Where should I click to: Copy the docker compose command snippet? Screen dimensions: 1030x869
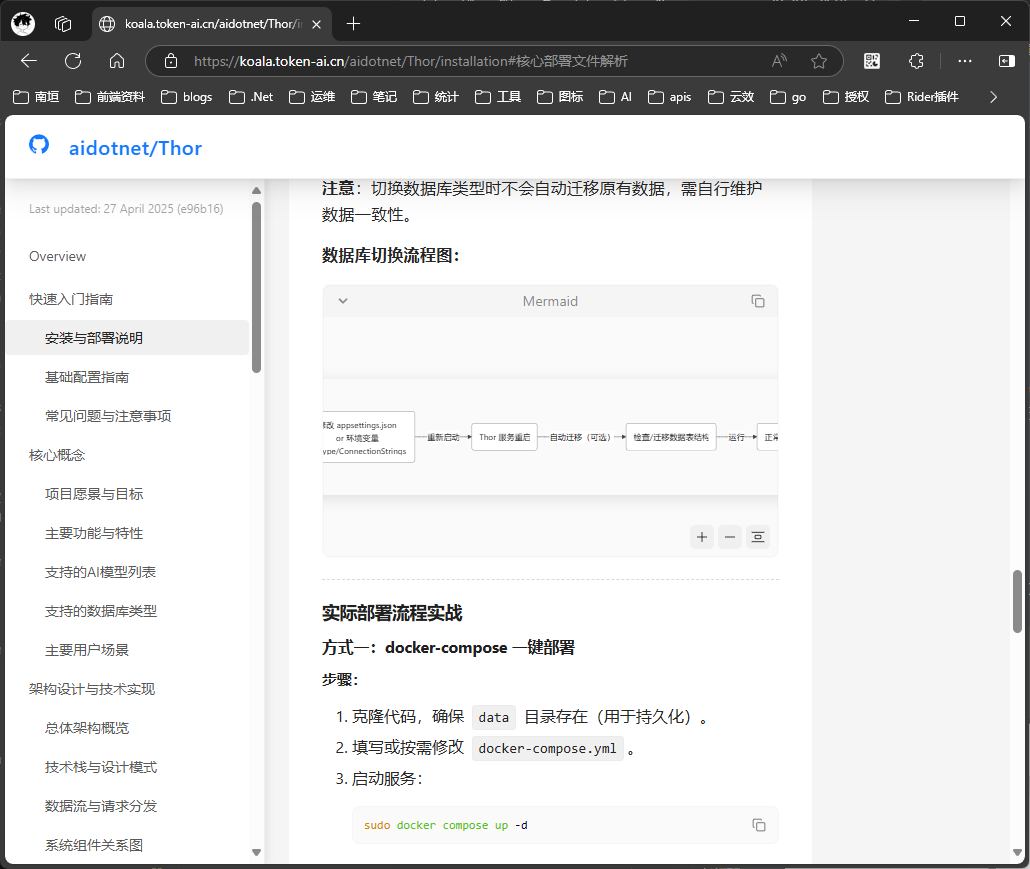[759, 824]
